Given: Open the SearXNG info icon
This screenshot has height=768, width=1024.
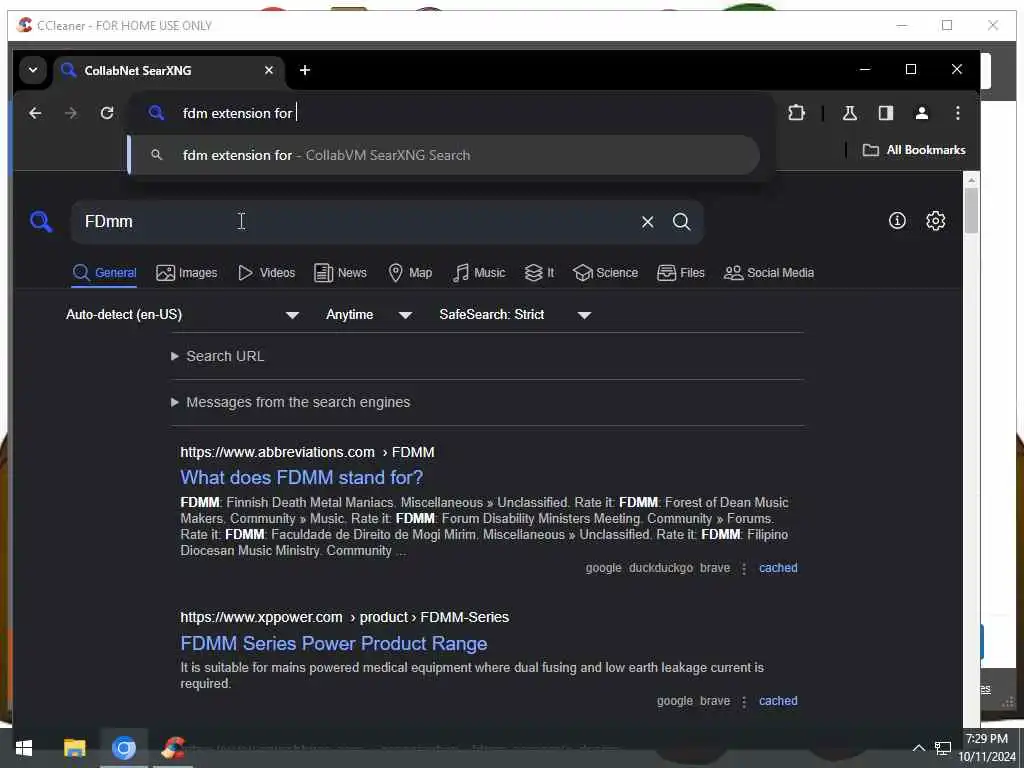Looking at the screenshot, I should 897,221.
